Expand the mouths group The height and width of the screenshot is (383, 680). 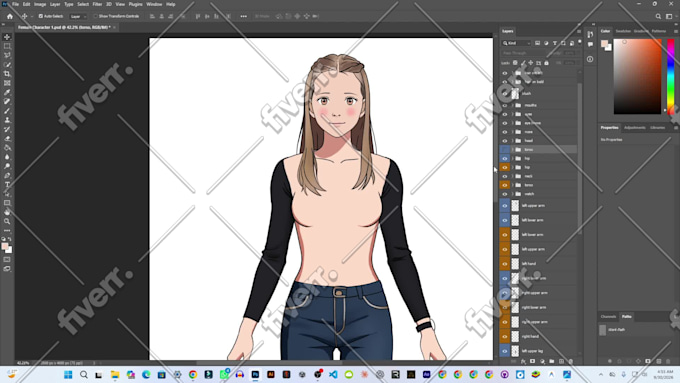coord(513,105)
